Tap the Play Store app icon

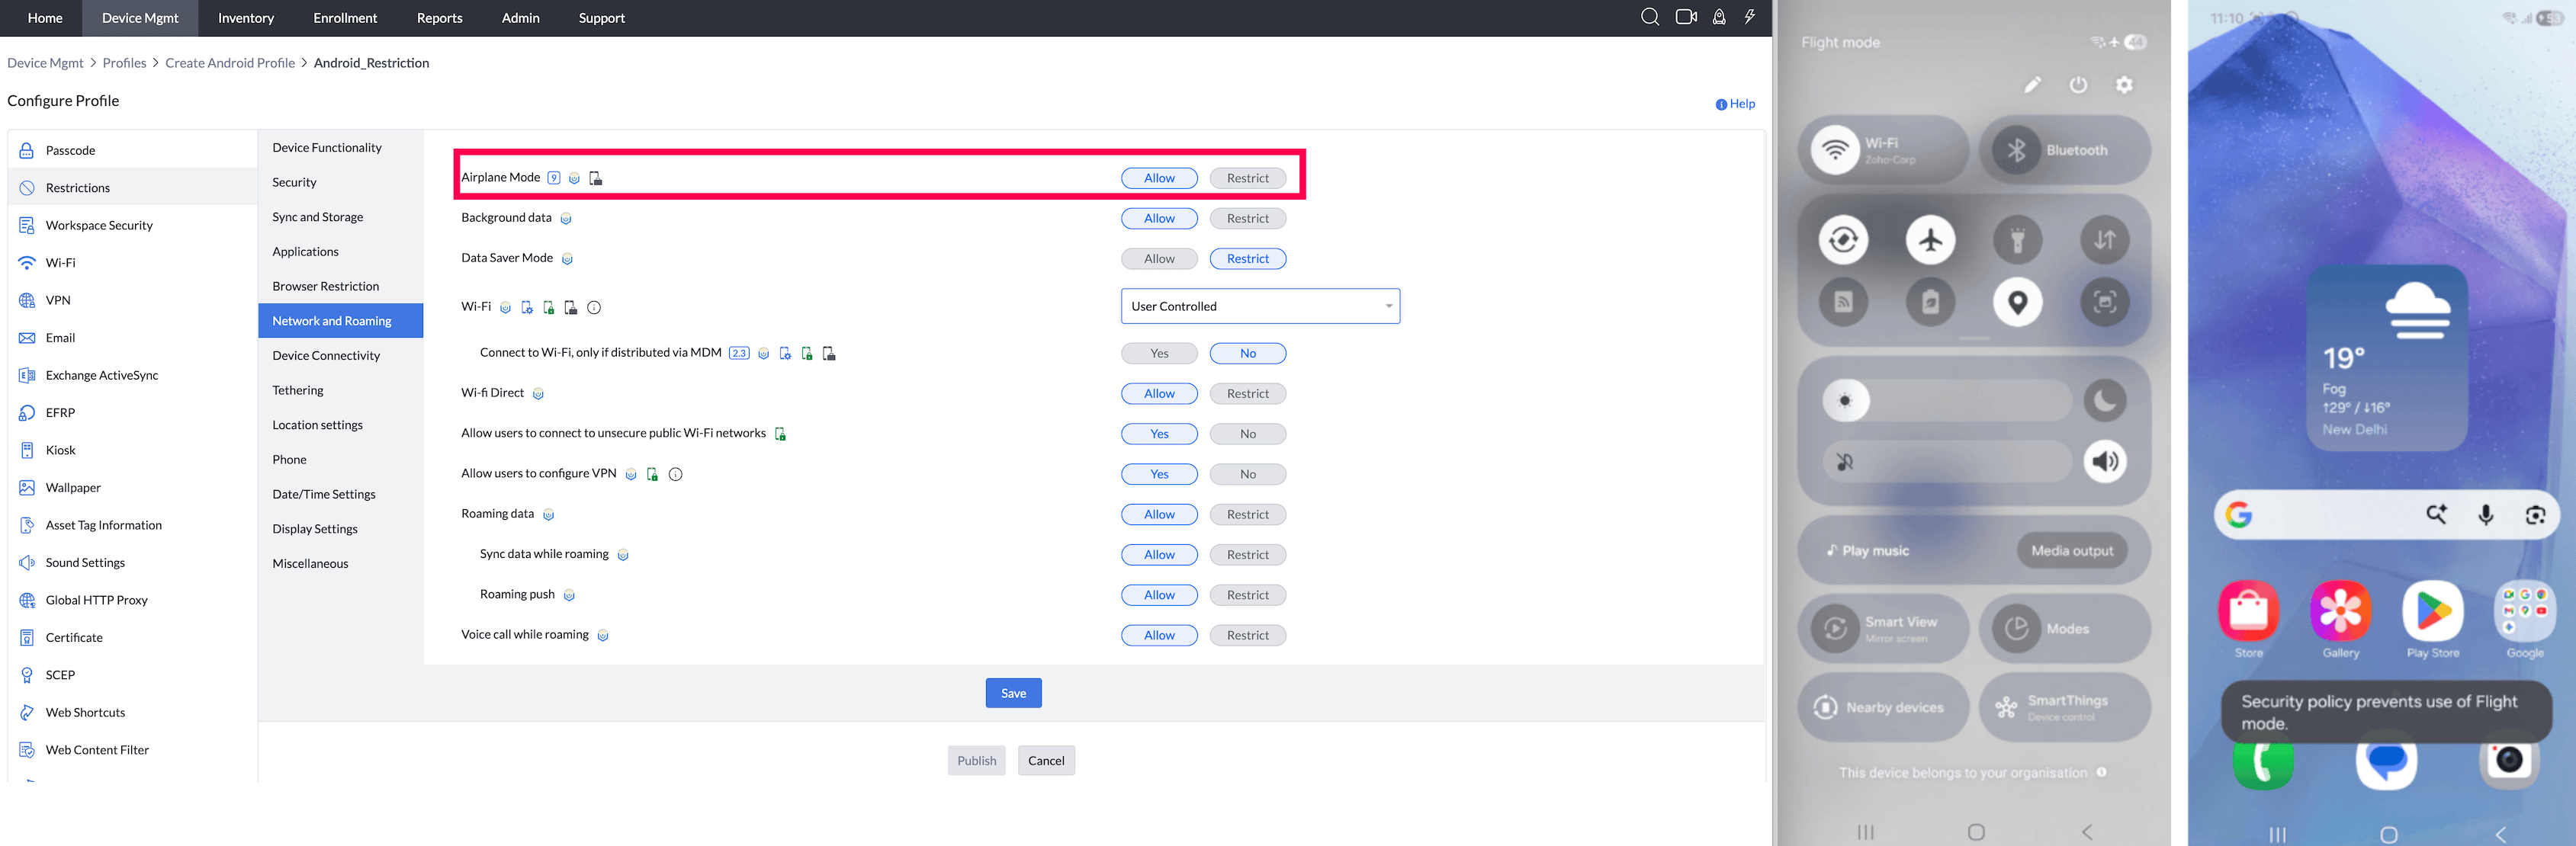coord(2432,611)
